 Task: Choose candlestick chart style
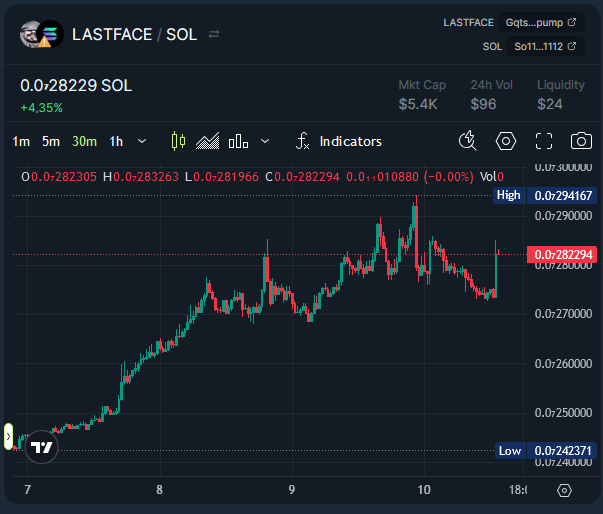[178, 141]
